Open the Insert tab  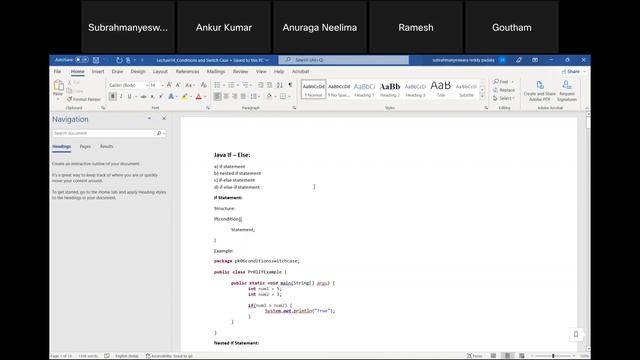[x=98, y=71]
